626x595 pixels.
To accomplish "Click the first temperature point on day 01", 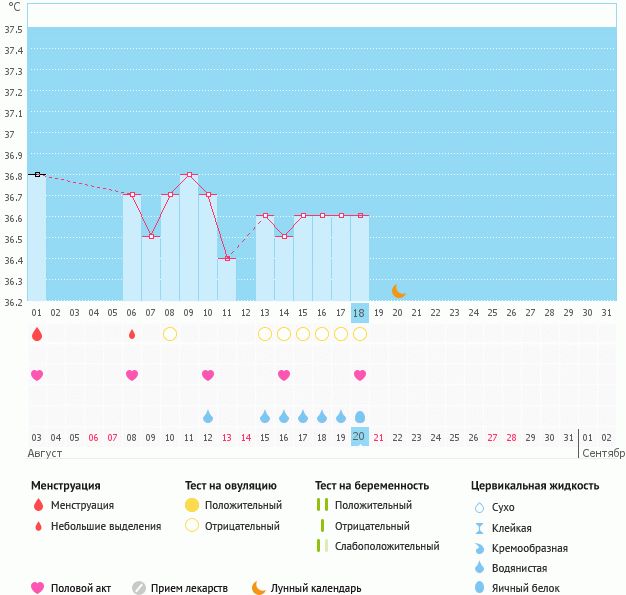I will click(x=37, y=175).
